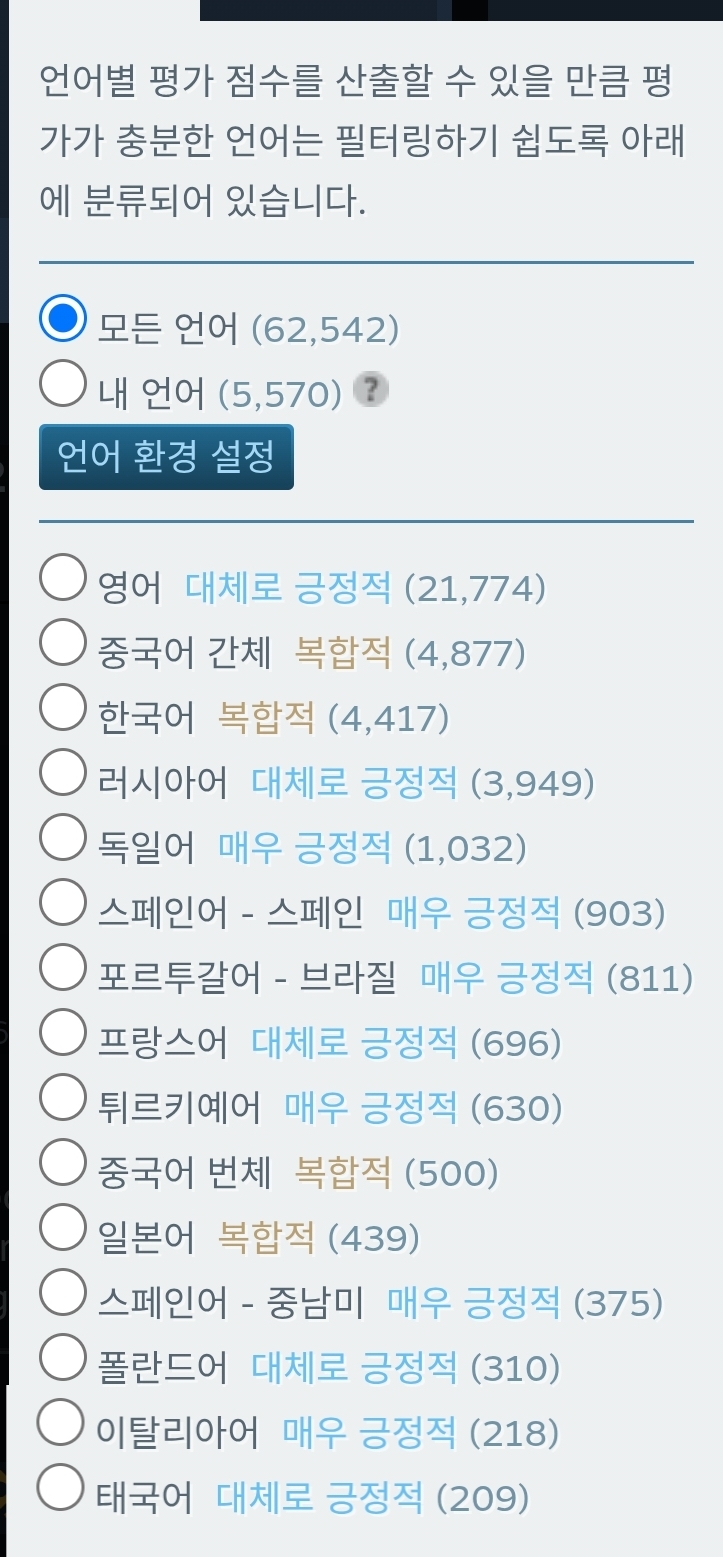Filter by 중국어 번체 reviews
The height and width of the screenshot is (1557, 723).
point(62,1164)
